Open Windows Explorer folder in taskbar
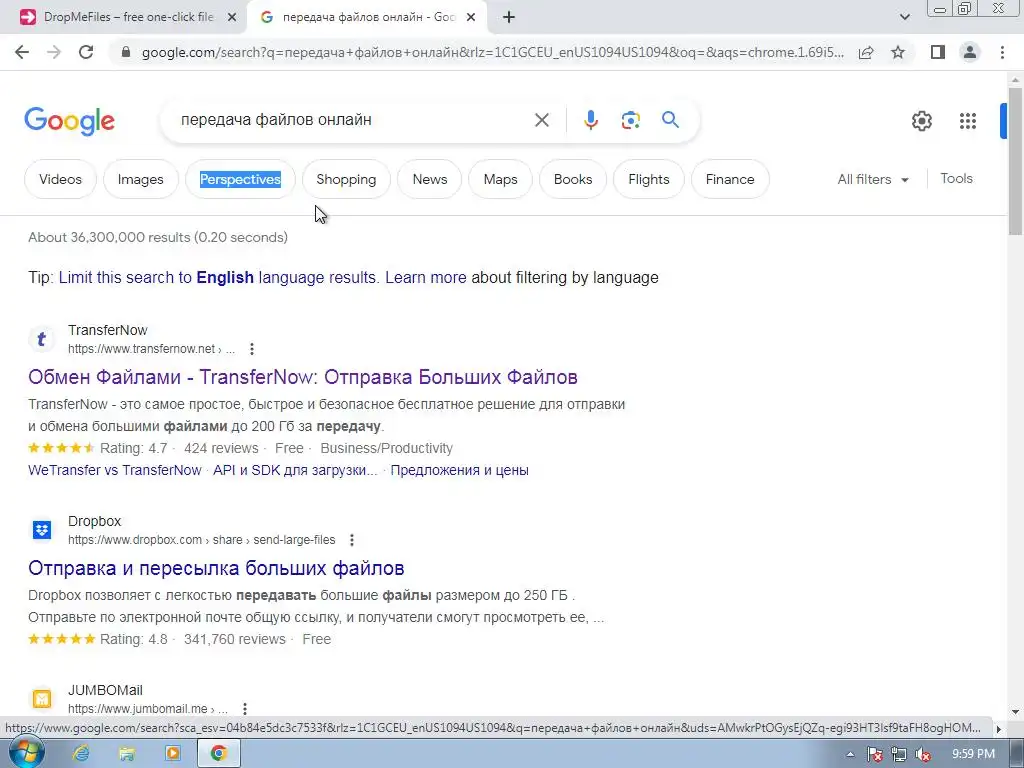Viewport: 1024px width, 768px height. [x=127, y=753]
